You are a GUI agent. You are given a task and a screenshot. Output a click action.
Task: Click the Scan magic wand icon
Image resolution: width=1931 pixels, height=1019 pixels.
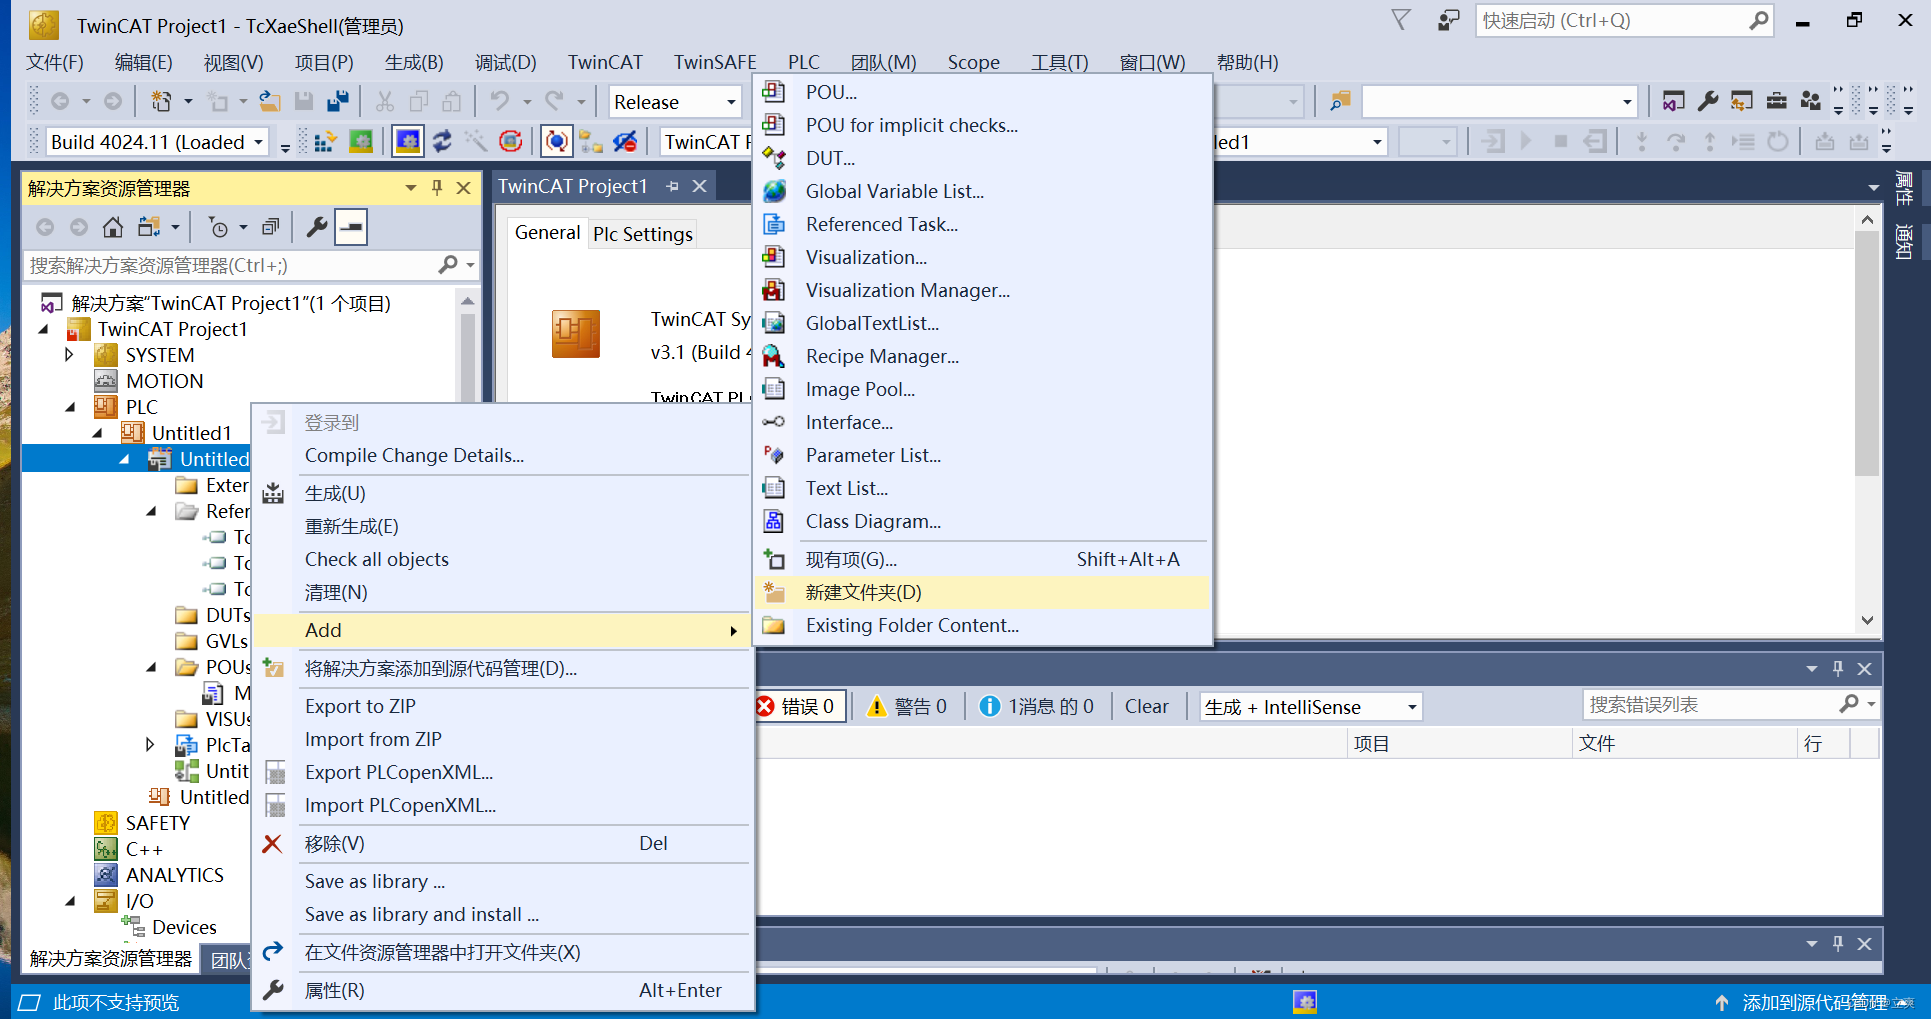point(476,142)
